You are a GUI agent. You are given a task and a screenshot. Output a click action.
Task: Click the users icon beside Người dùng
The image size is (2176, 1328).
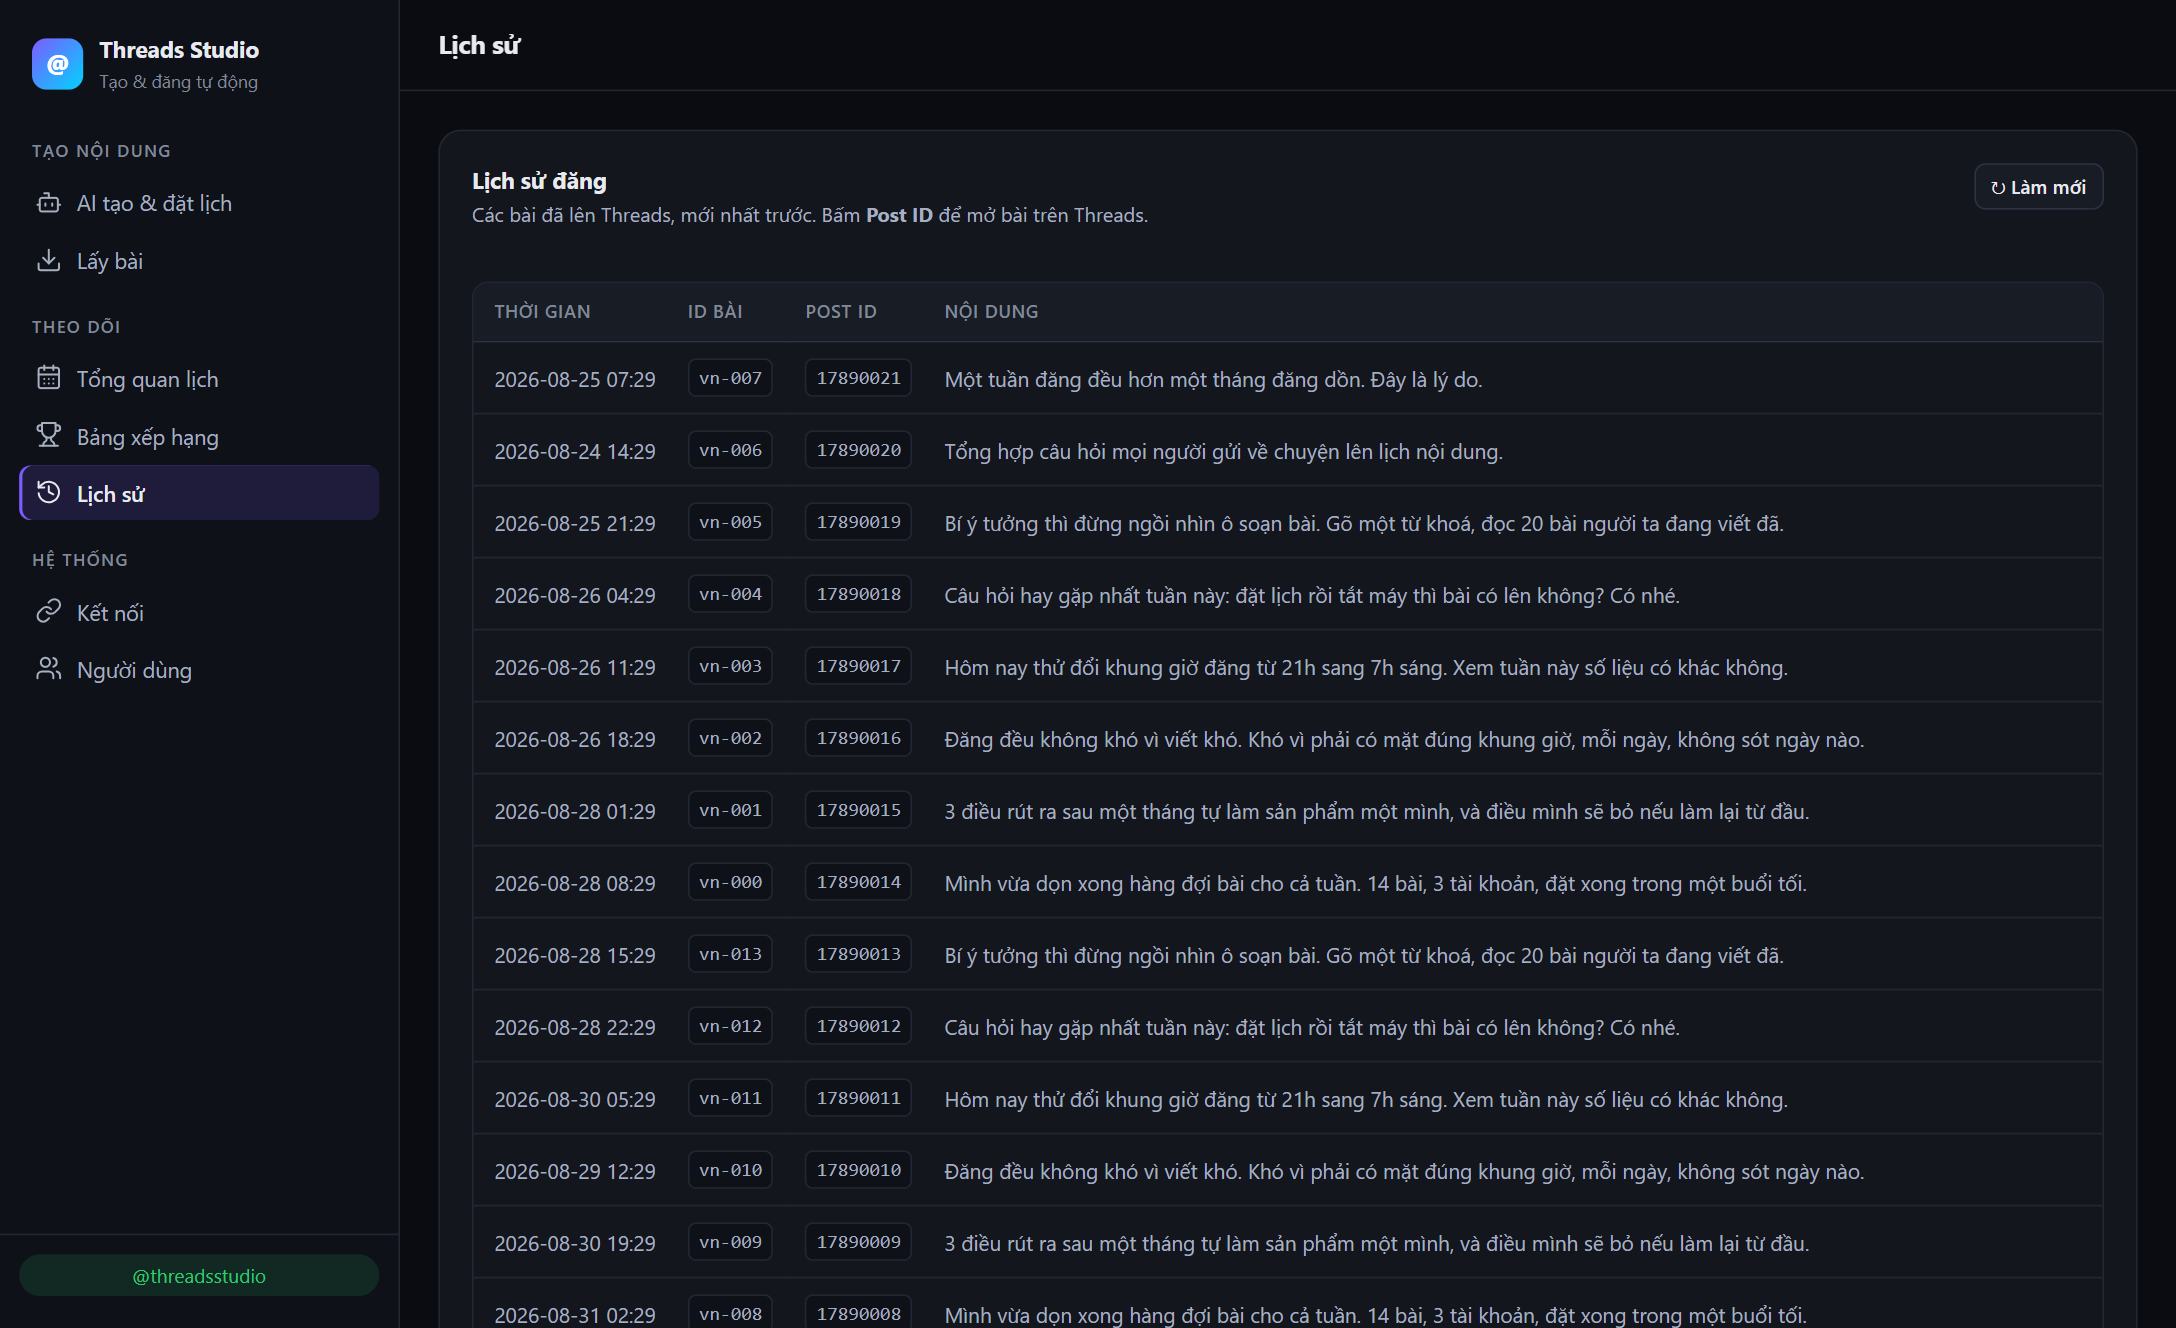pyautogui.click(x=48, y=669)
